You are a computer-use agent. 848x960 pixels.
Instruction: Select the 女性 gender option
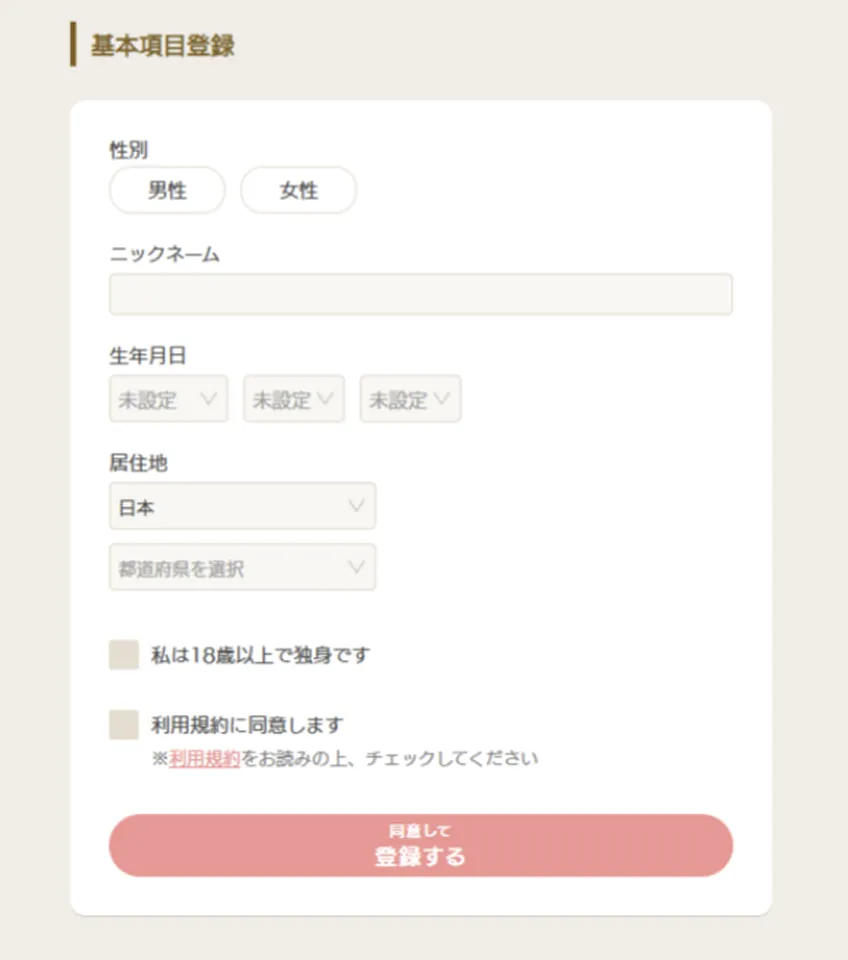298,190
